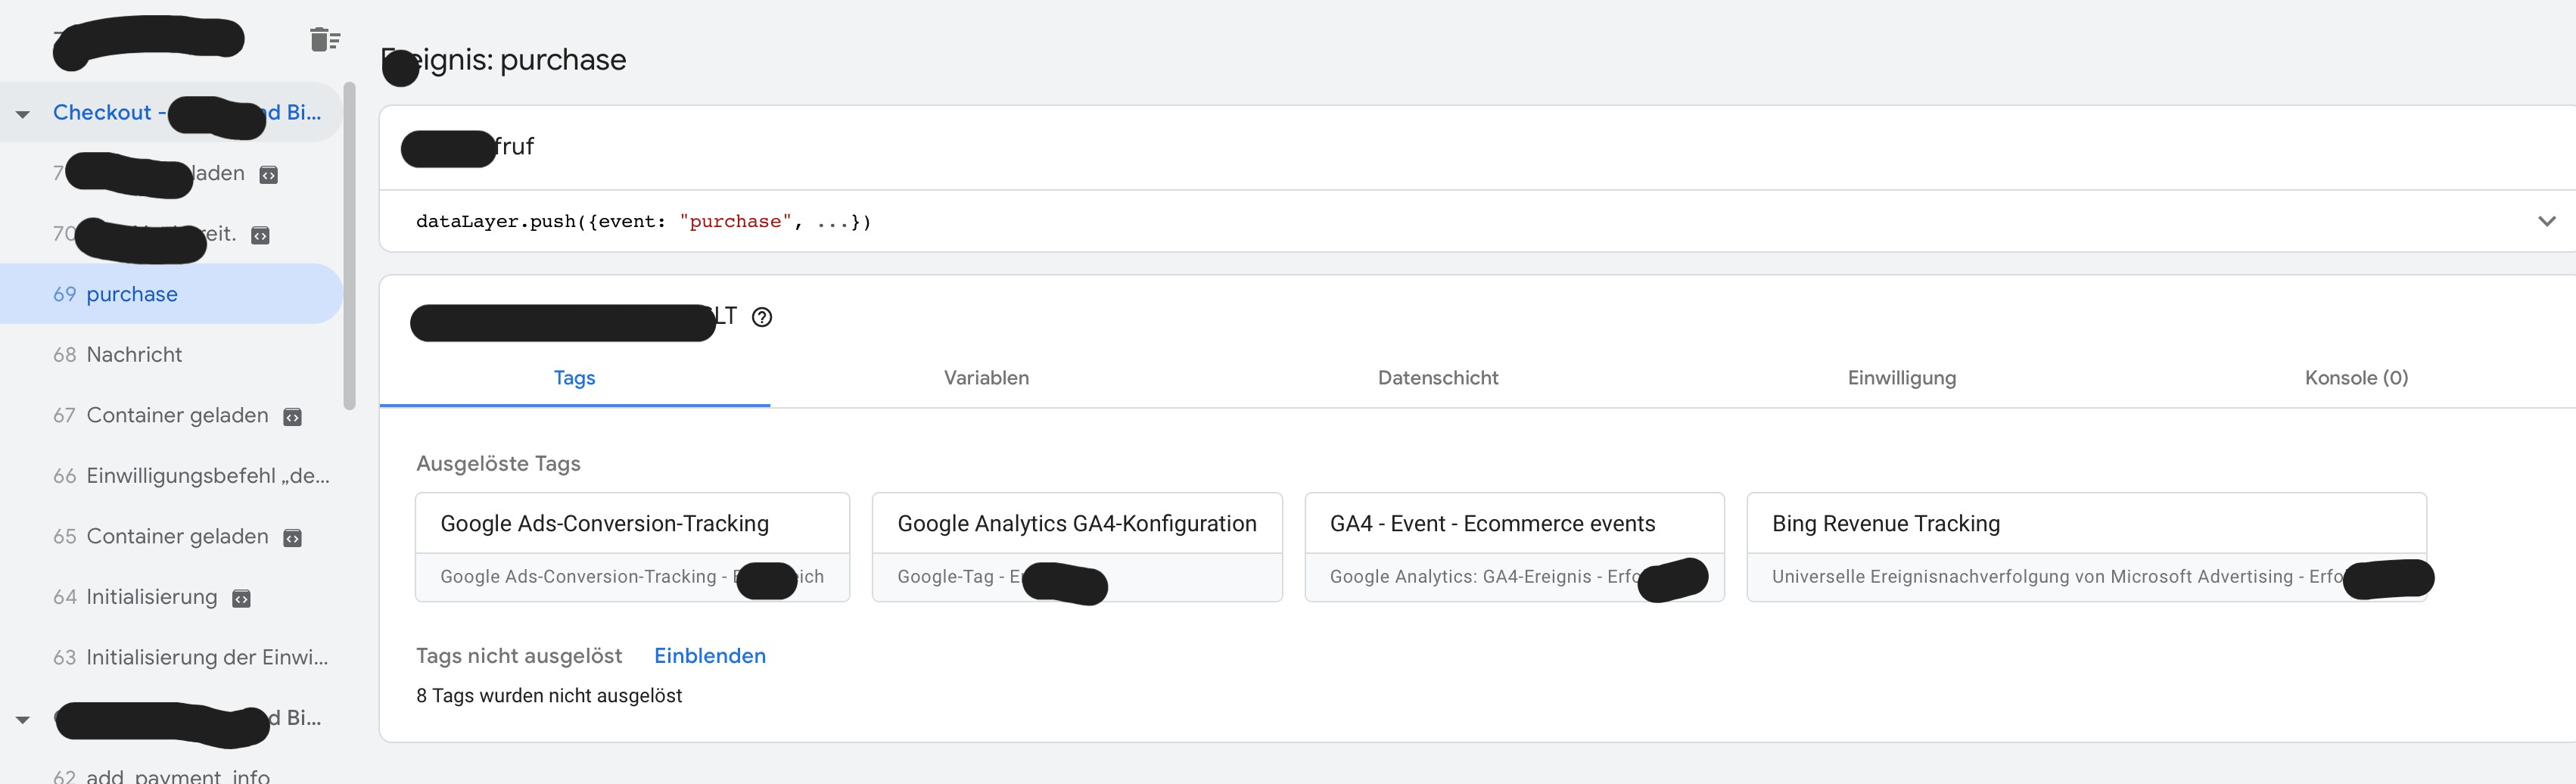Viewport: 2576px width, 784px height.
Task: Collapse the lower page group in sidebar
Action: point(23,719)
